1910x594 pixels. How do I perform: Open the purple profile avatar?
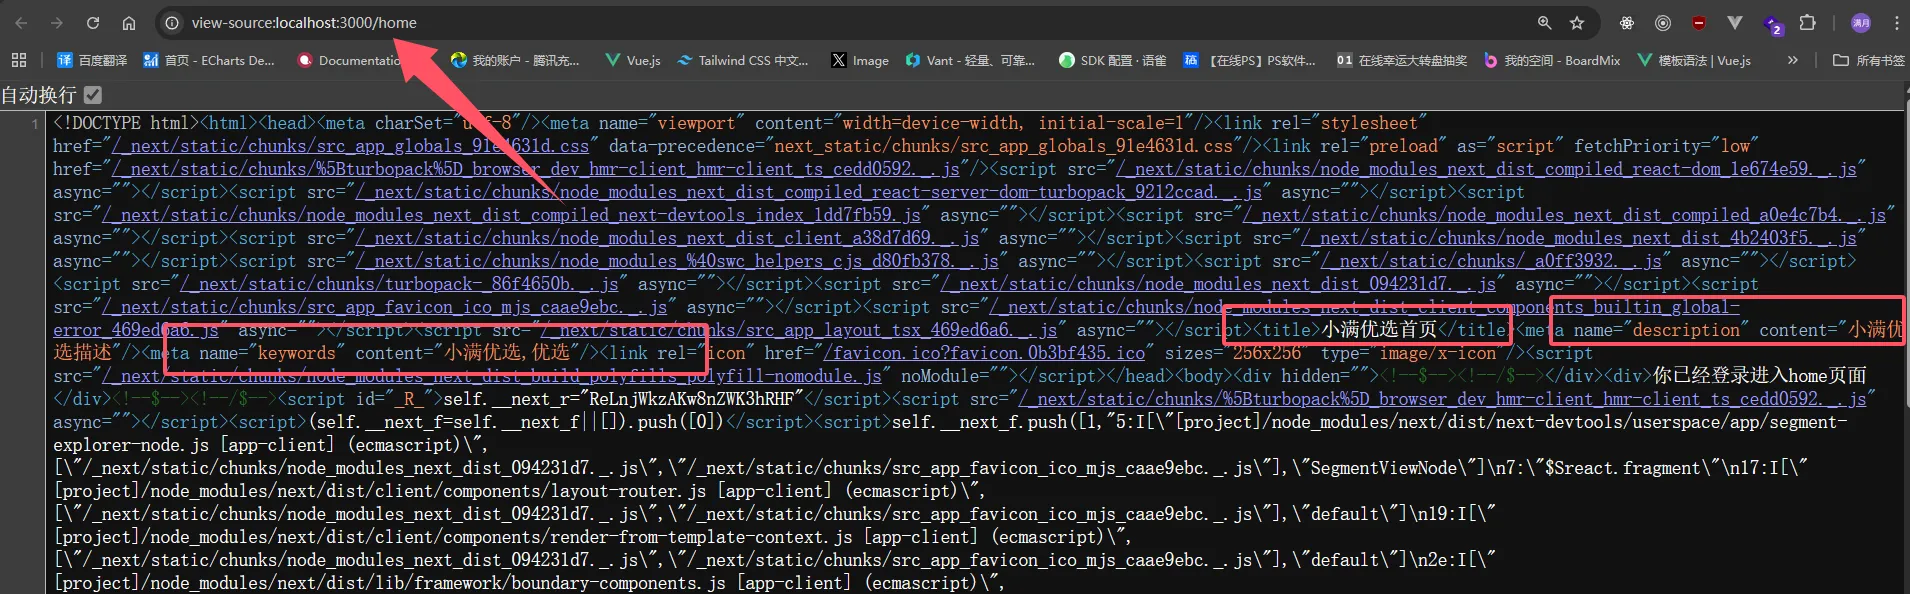coord(1861,22)
